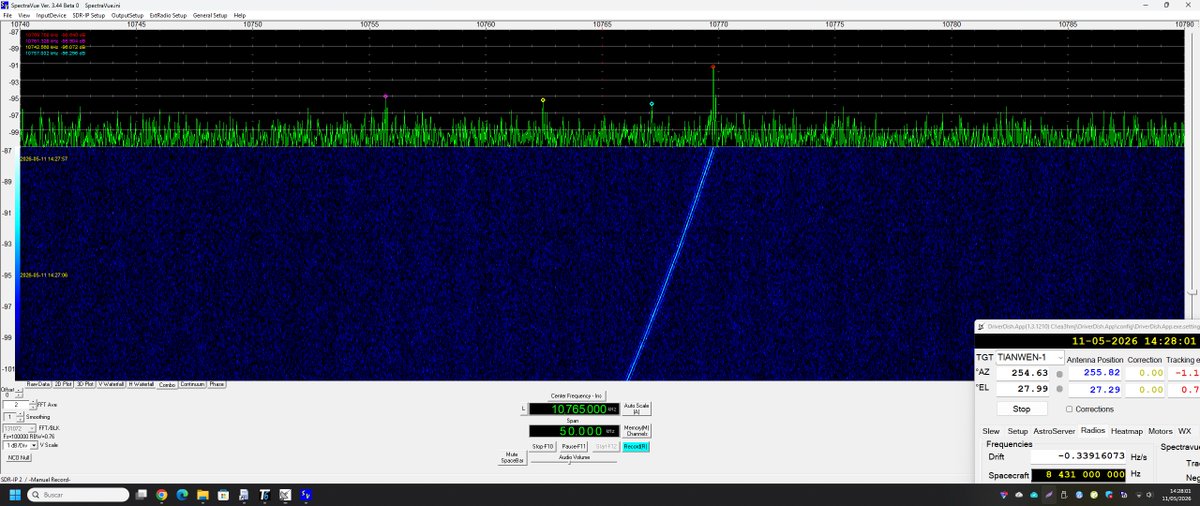Screen dimensions: 1200x506
Task: Open the InputDevice menu
Action: point(51,16)
